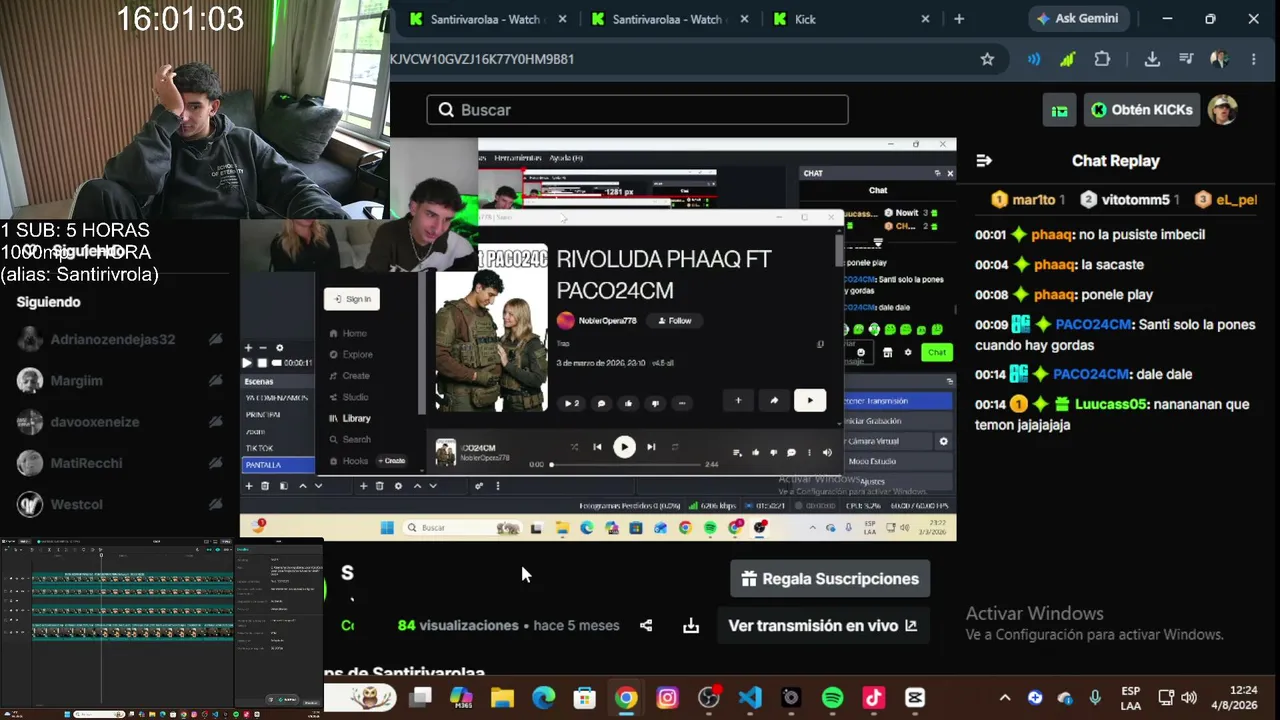Open the volume control in the system tray

click(1189, 698)
